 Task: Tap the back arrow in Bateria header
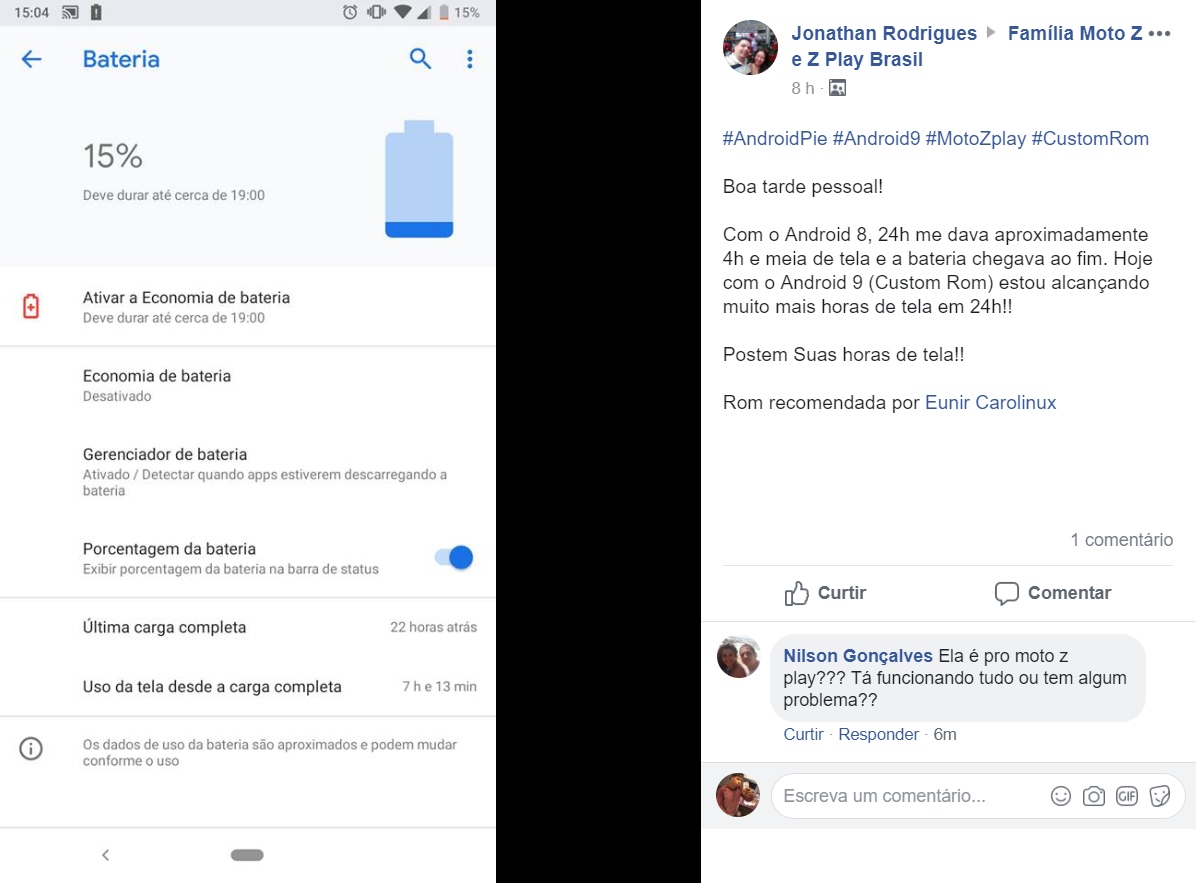(31, 59)
